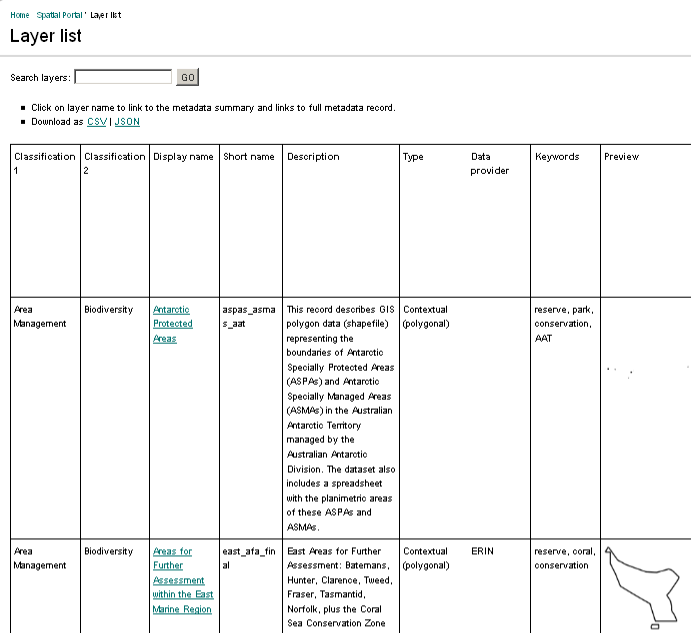Image resolution: width=691 pixels, height=633 pixels.
Task: Click the Type column header
Action: [x=413, y=157]
